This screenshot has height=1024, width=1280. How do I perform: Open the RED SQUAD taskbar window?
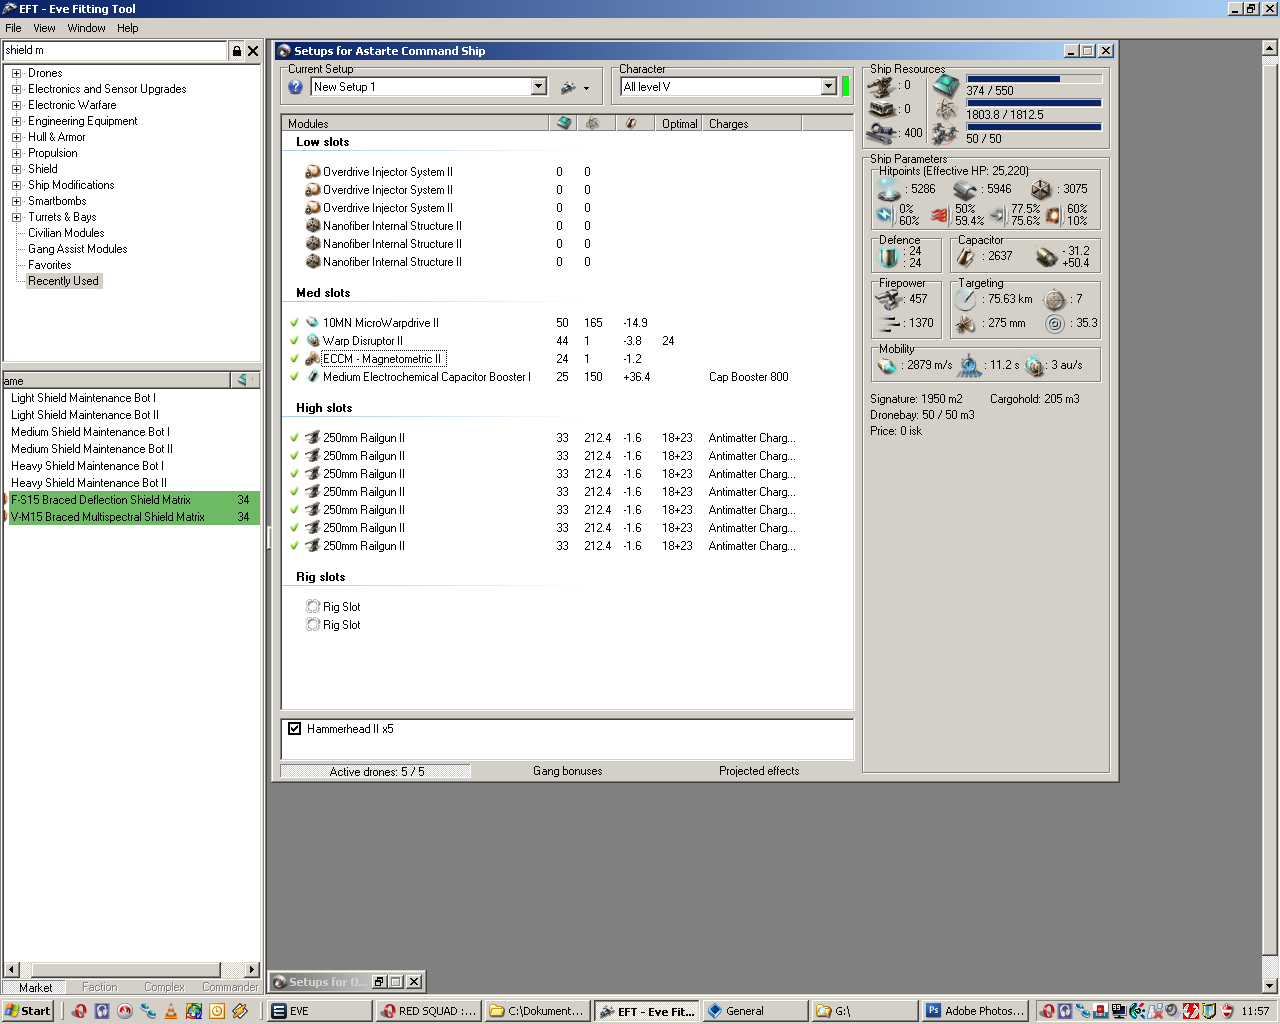(430, 1011)
